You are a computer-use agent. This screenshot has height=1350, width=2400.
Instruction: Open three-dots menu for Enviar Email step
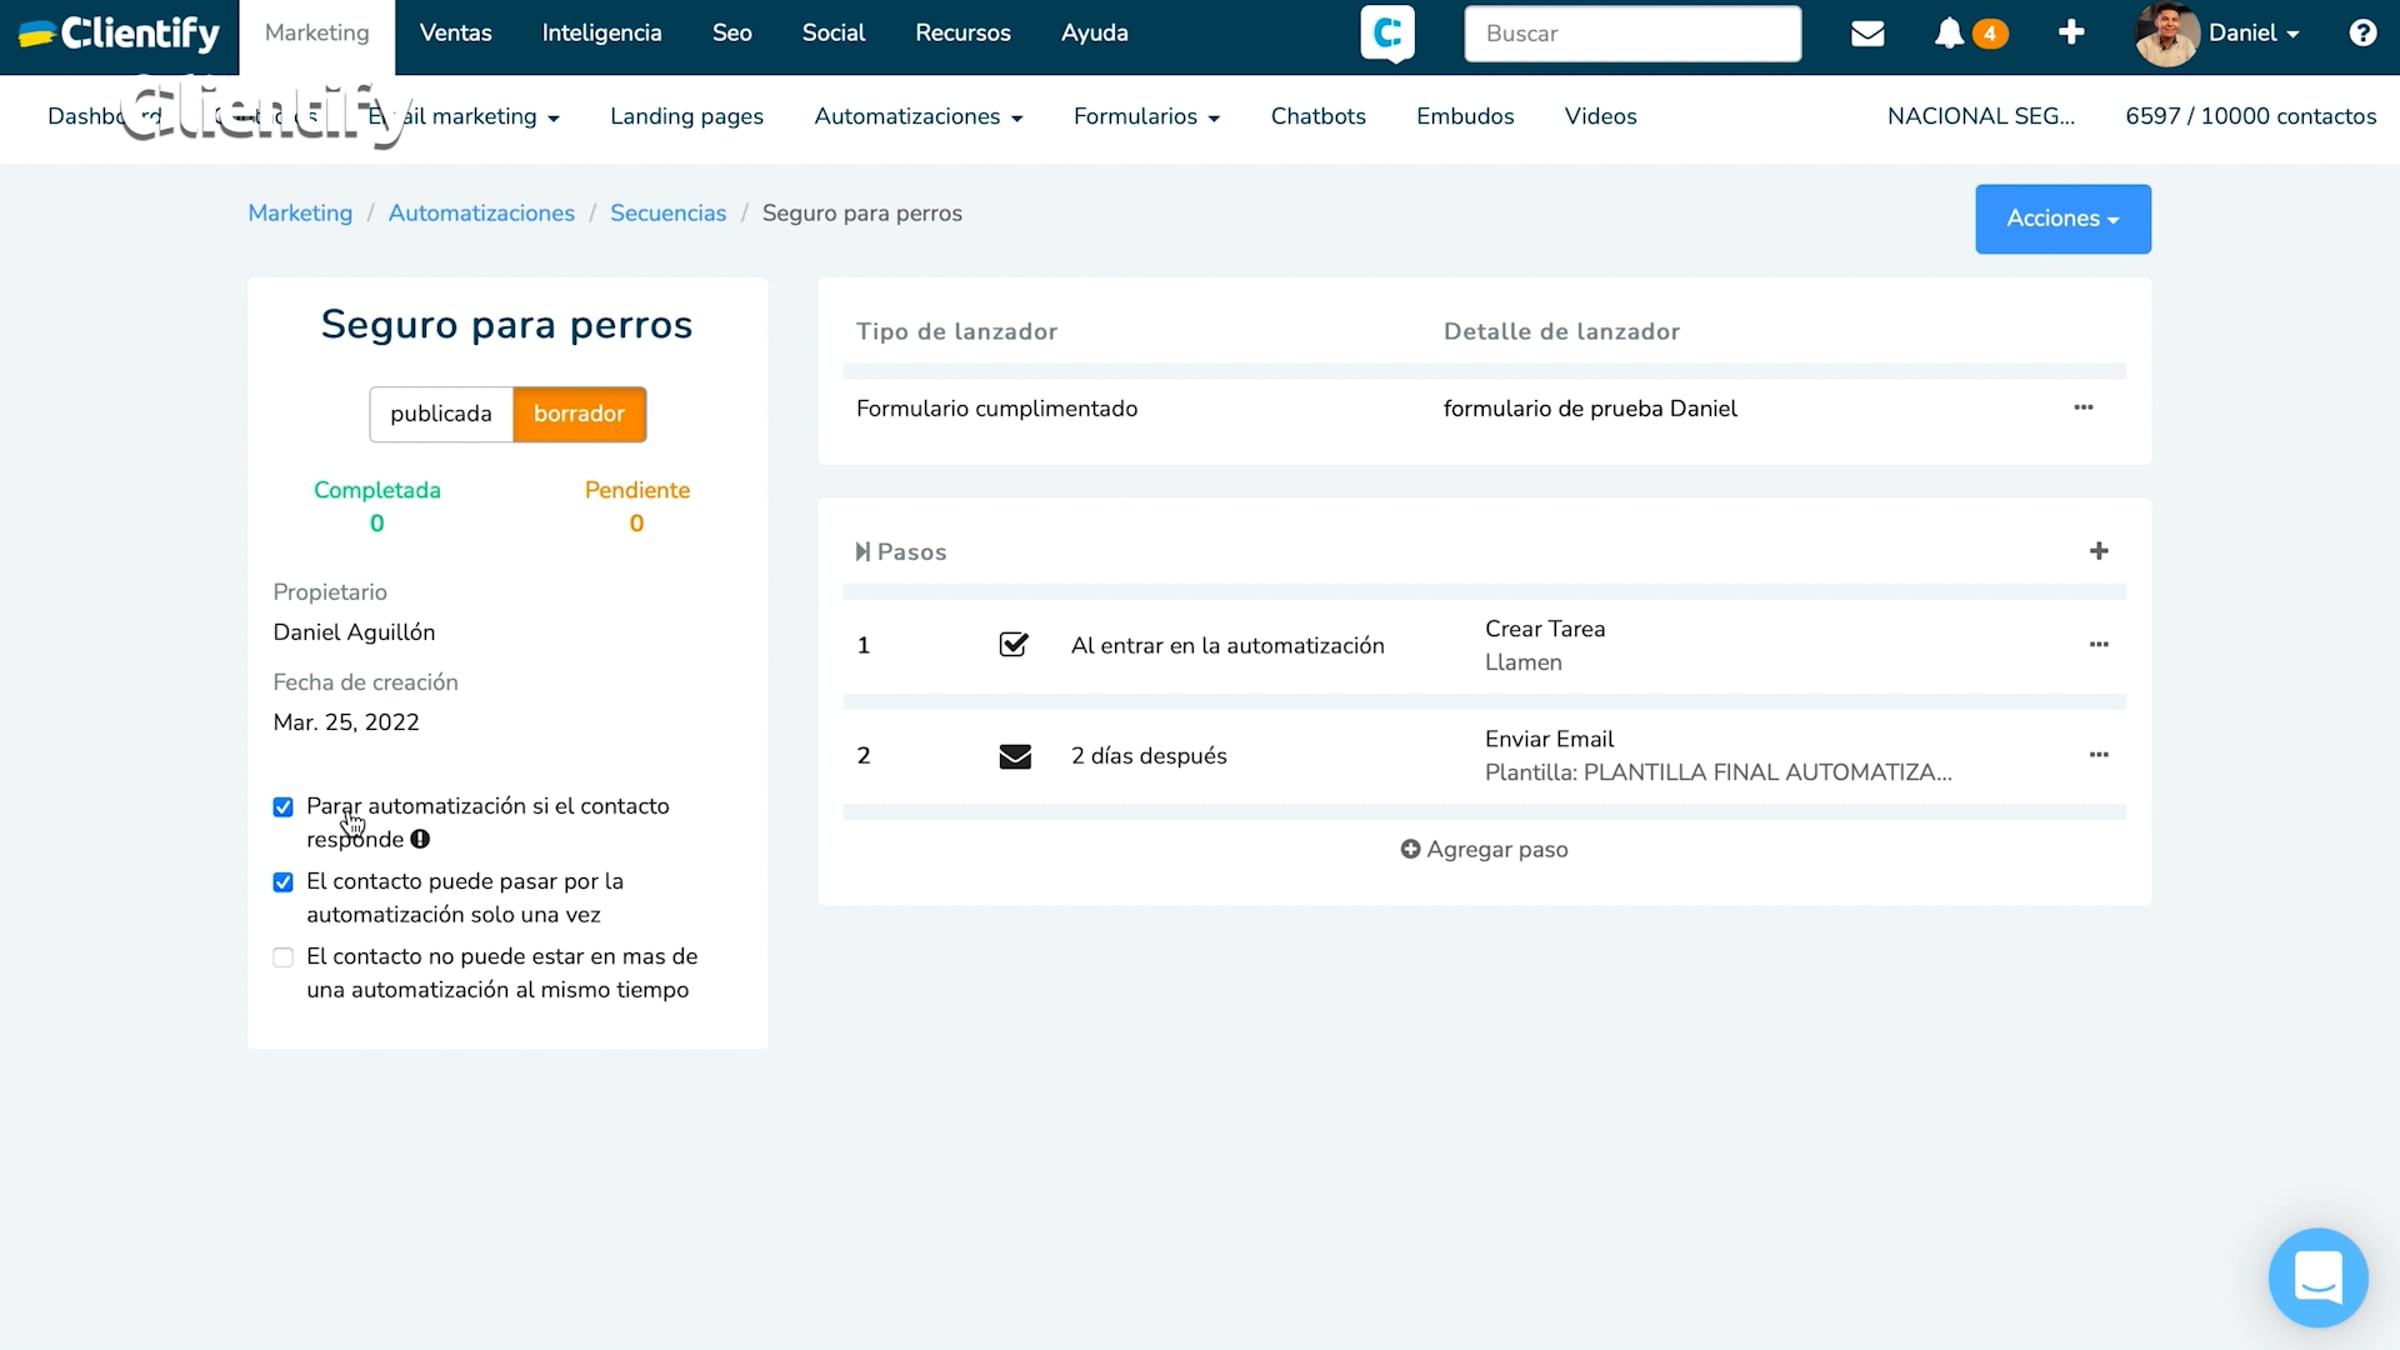point(2098,755)
